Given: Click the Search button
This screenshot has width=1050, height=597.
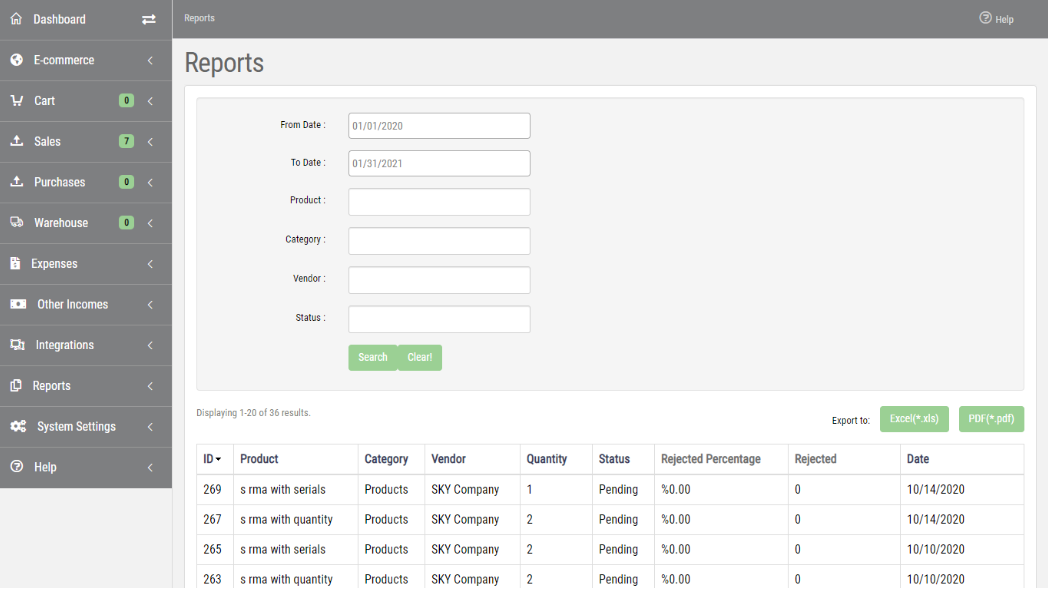Looking at the screenshot, I should [x=372, y=357].
